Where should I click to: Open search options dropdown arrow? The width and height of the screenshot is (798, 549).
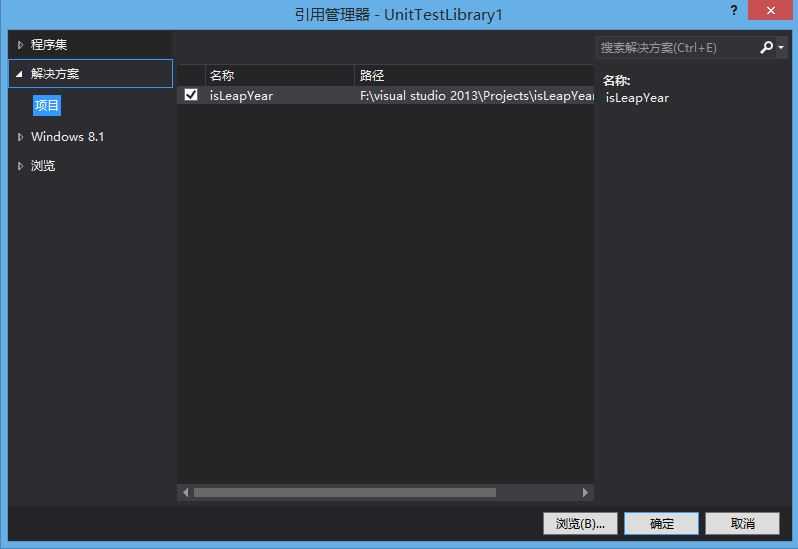(x=781, y=47)
